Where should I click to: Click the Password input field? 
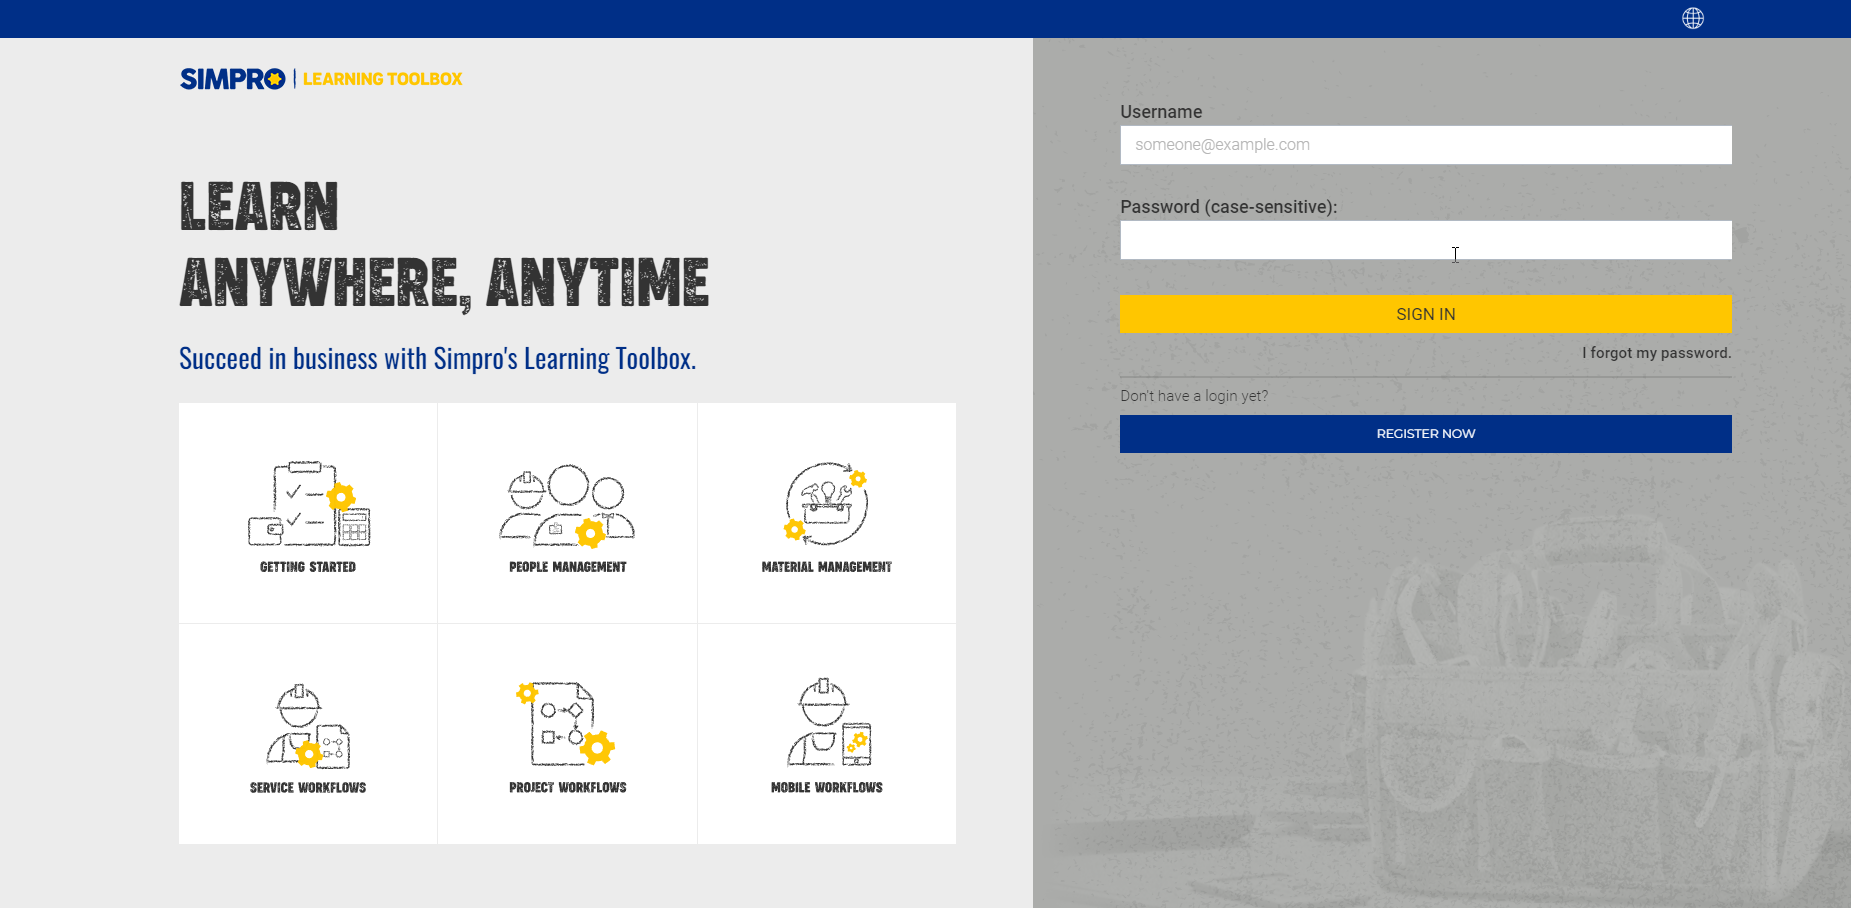tap(1425, 240)
